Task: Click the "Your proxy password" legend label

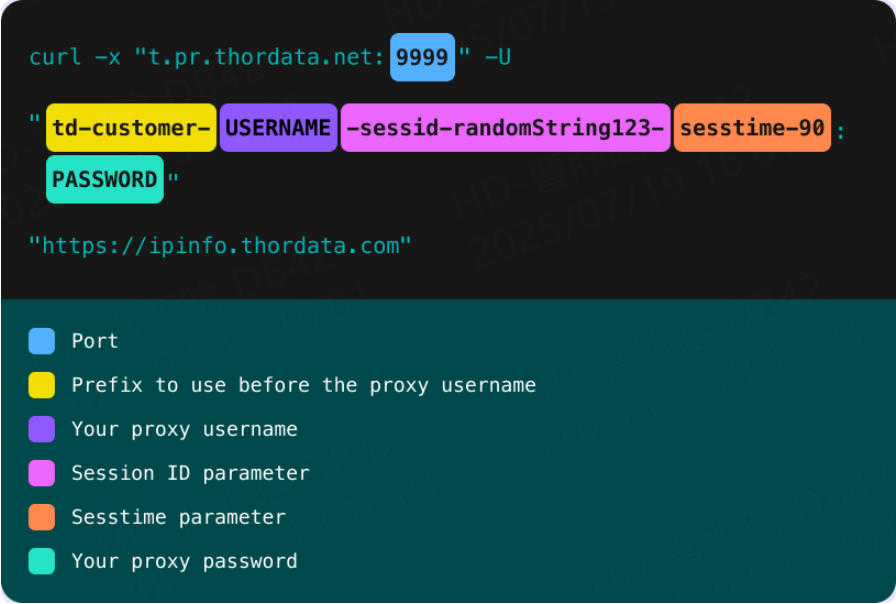Action: point(184,561)
